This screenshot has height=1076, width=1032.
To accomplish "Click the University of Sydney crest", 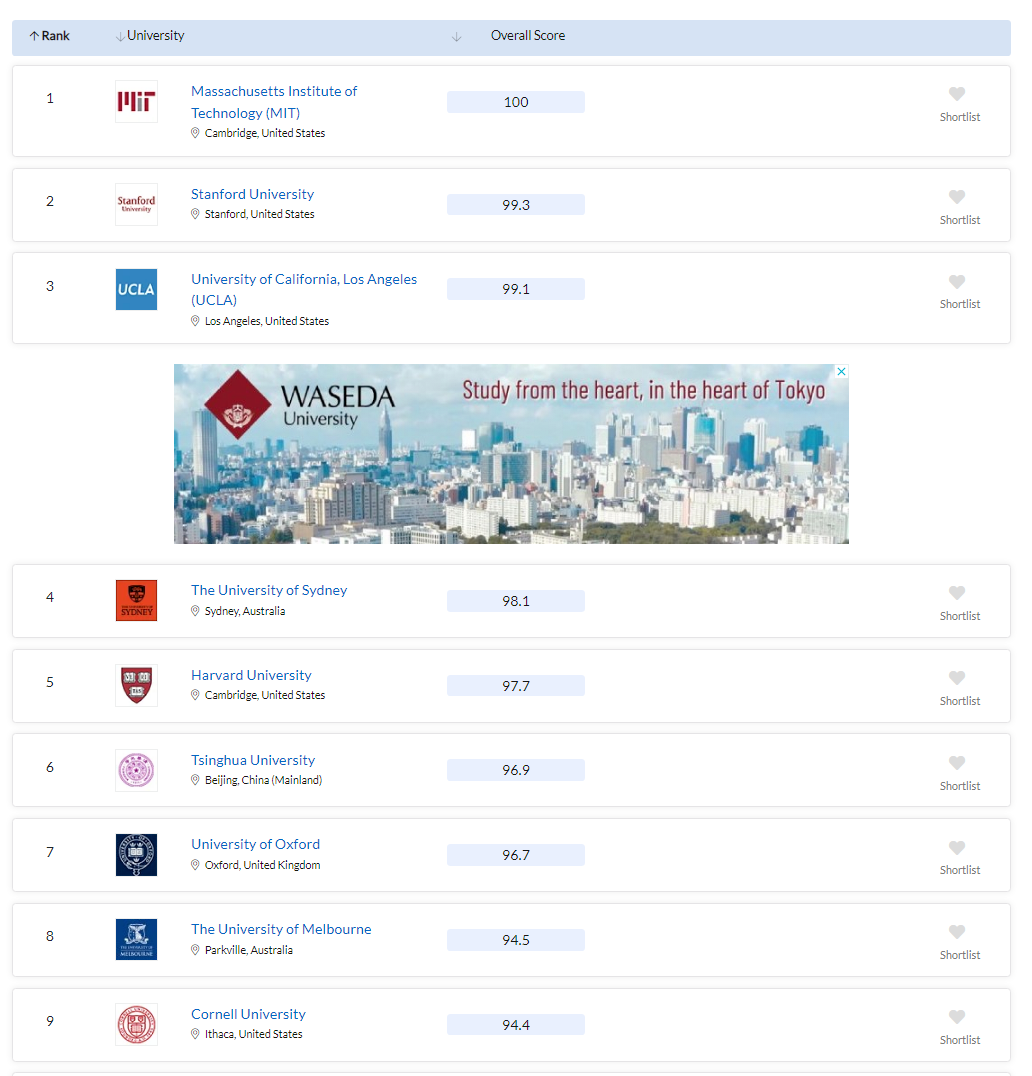I will (x=136, y=600).
